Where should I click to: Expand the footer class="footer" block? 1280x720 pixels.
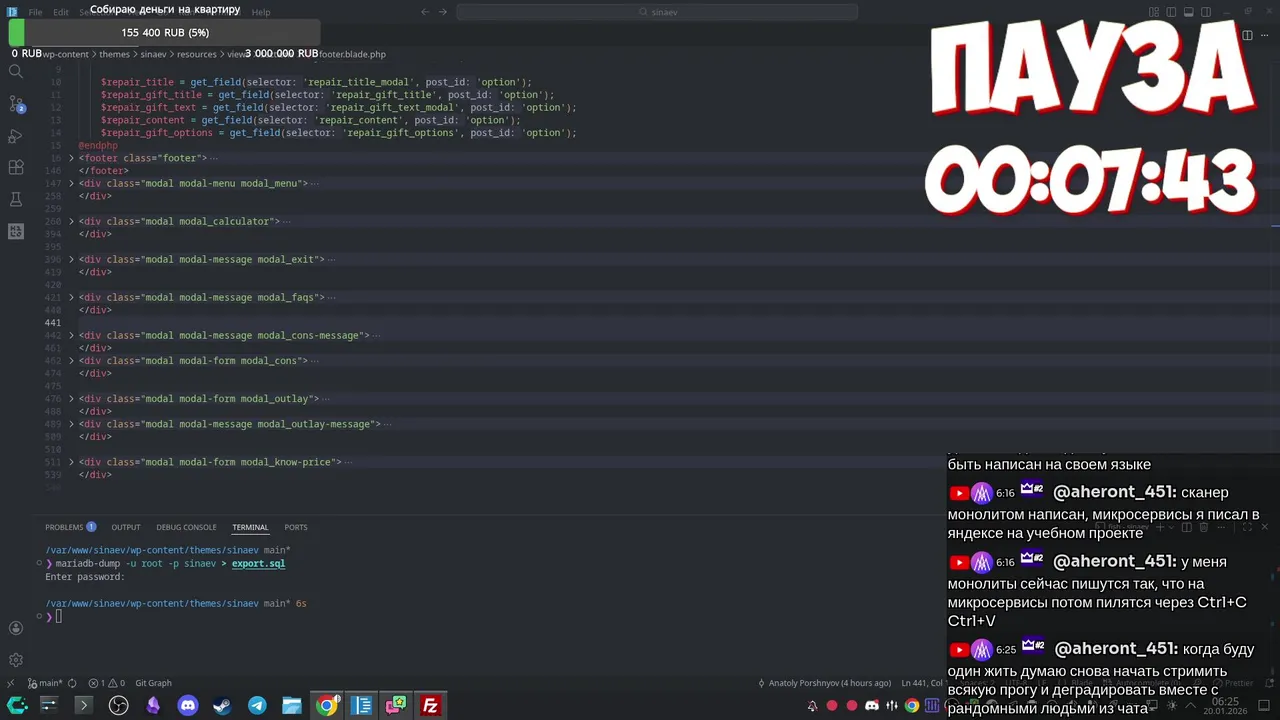tap(71, 158)
